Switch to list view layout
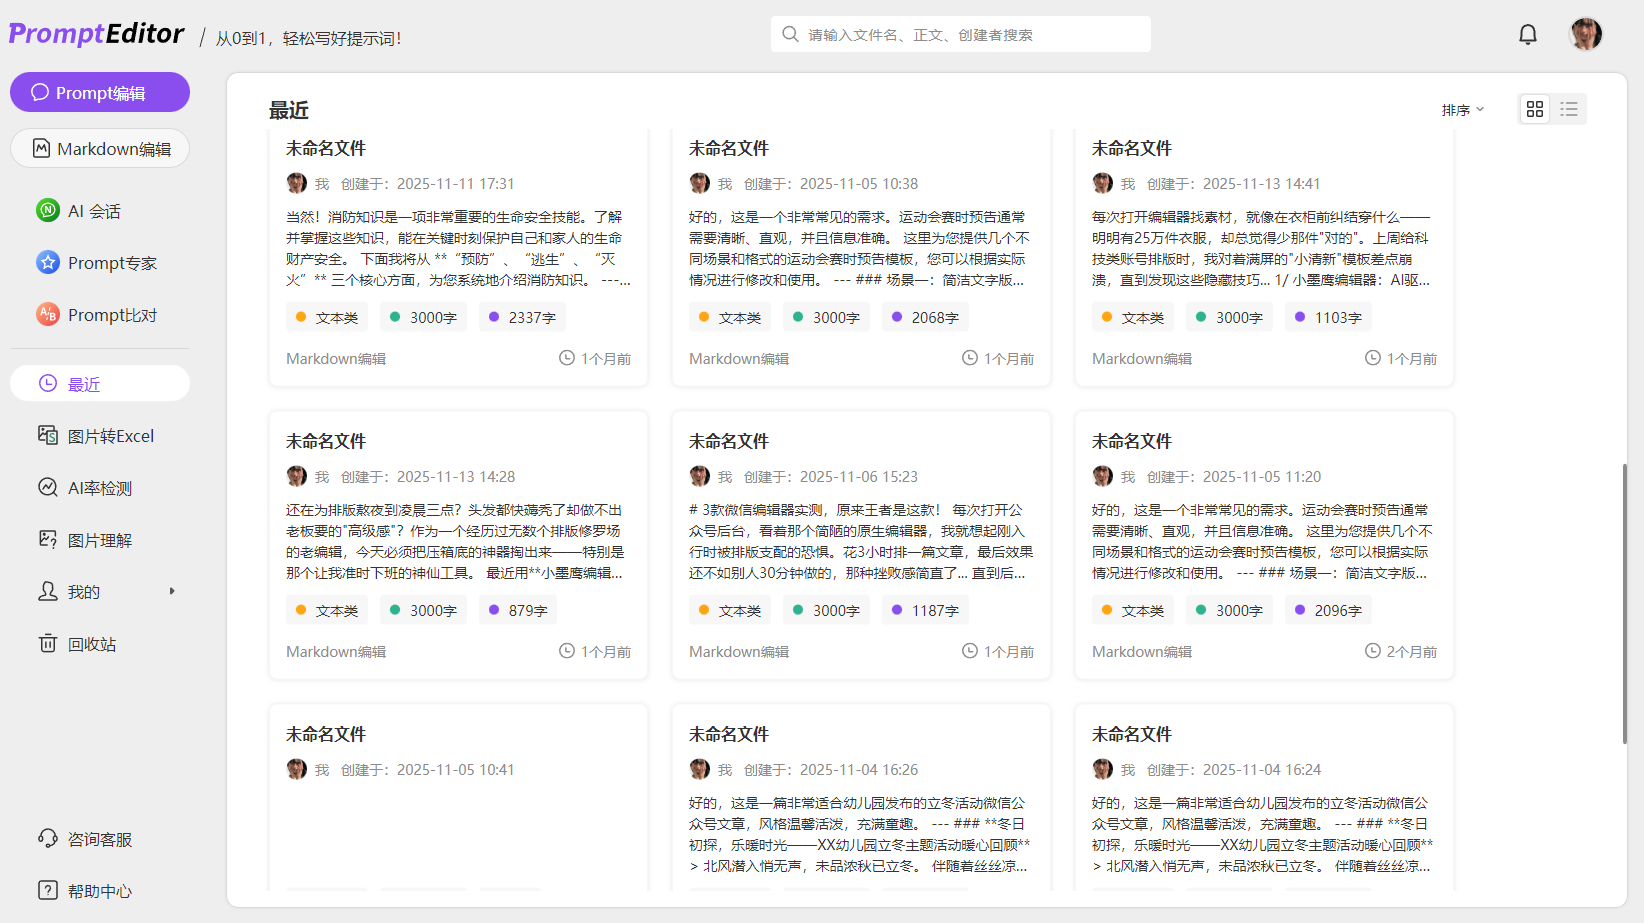Viewport: 1644px width, 923px height. (1569, 109)
